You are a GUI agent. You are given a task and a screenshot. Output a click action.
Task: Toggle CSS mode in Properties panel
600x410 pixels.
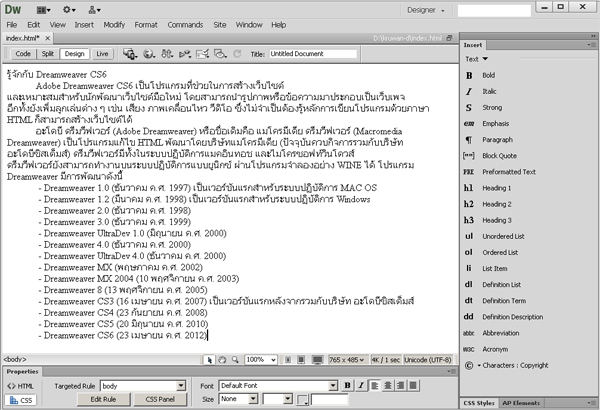pyautogui.click(x=21, y=400)
